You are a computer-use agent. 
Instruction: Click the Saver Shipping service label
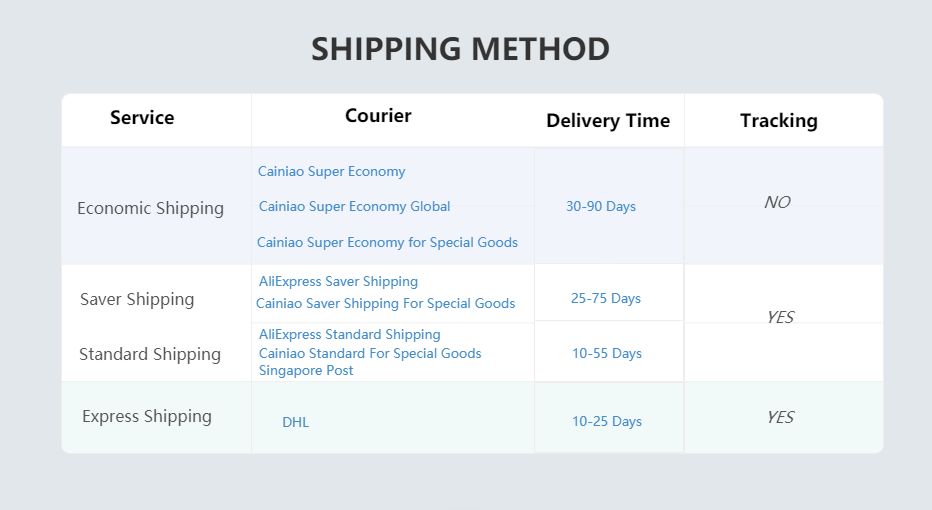(137, 300)
